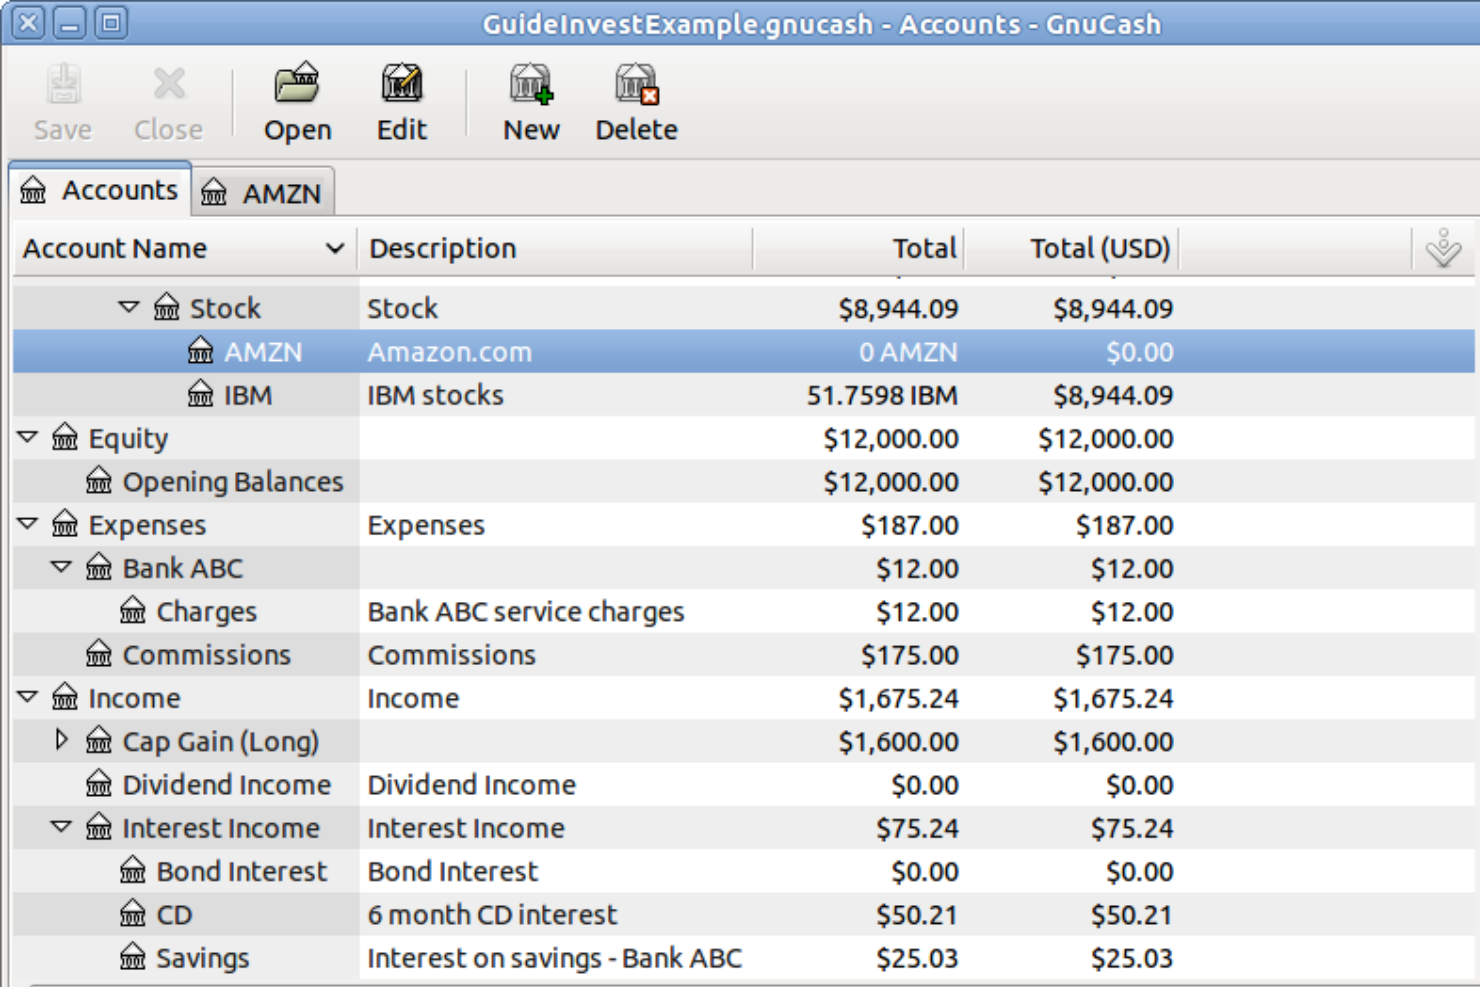Switch to the Accounts tab
1480x987 pixels.
click(x=119, y=190)
